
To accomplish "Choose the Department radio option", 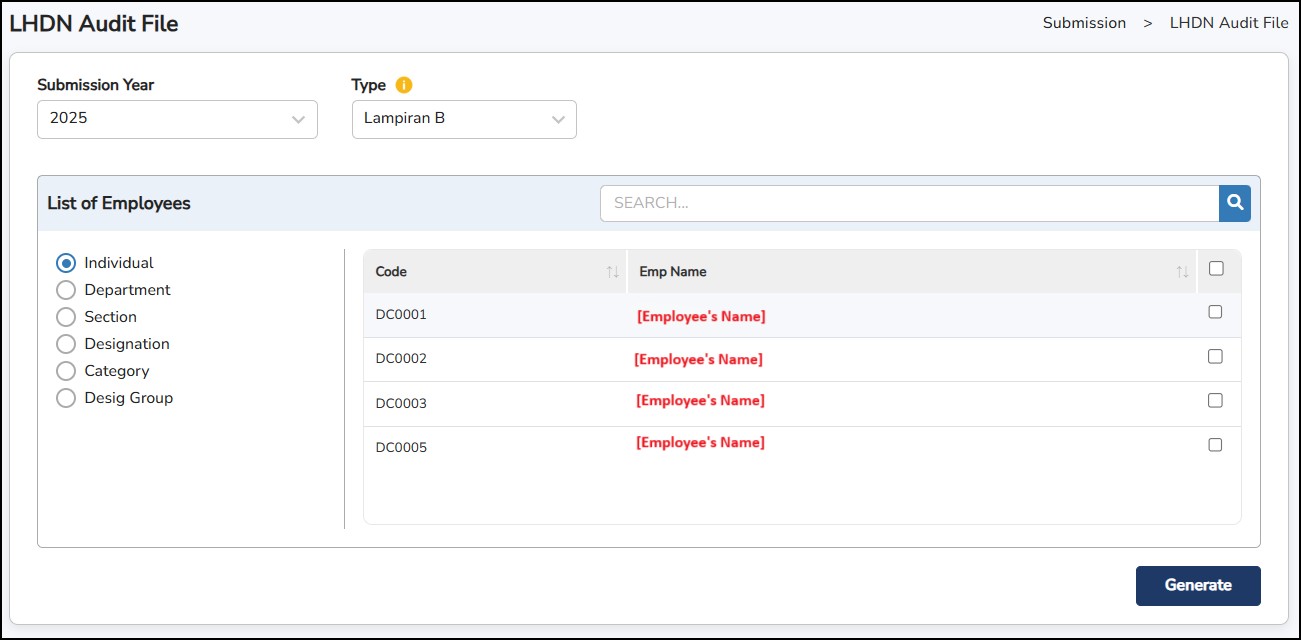I will tap(66, 290).
